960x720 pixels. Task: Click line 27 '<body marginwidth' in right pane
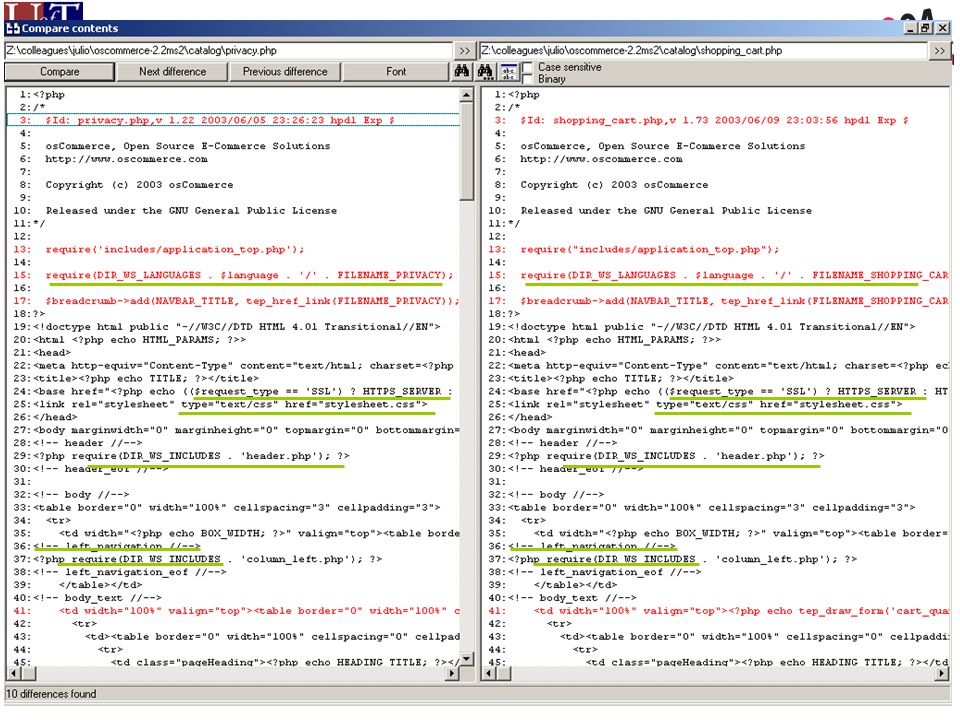[x=716, y=430]
